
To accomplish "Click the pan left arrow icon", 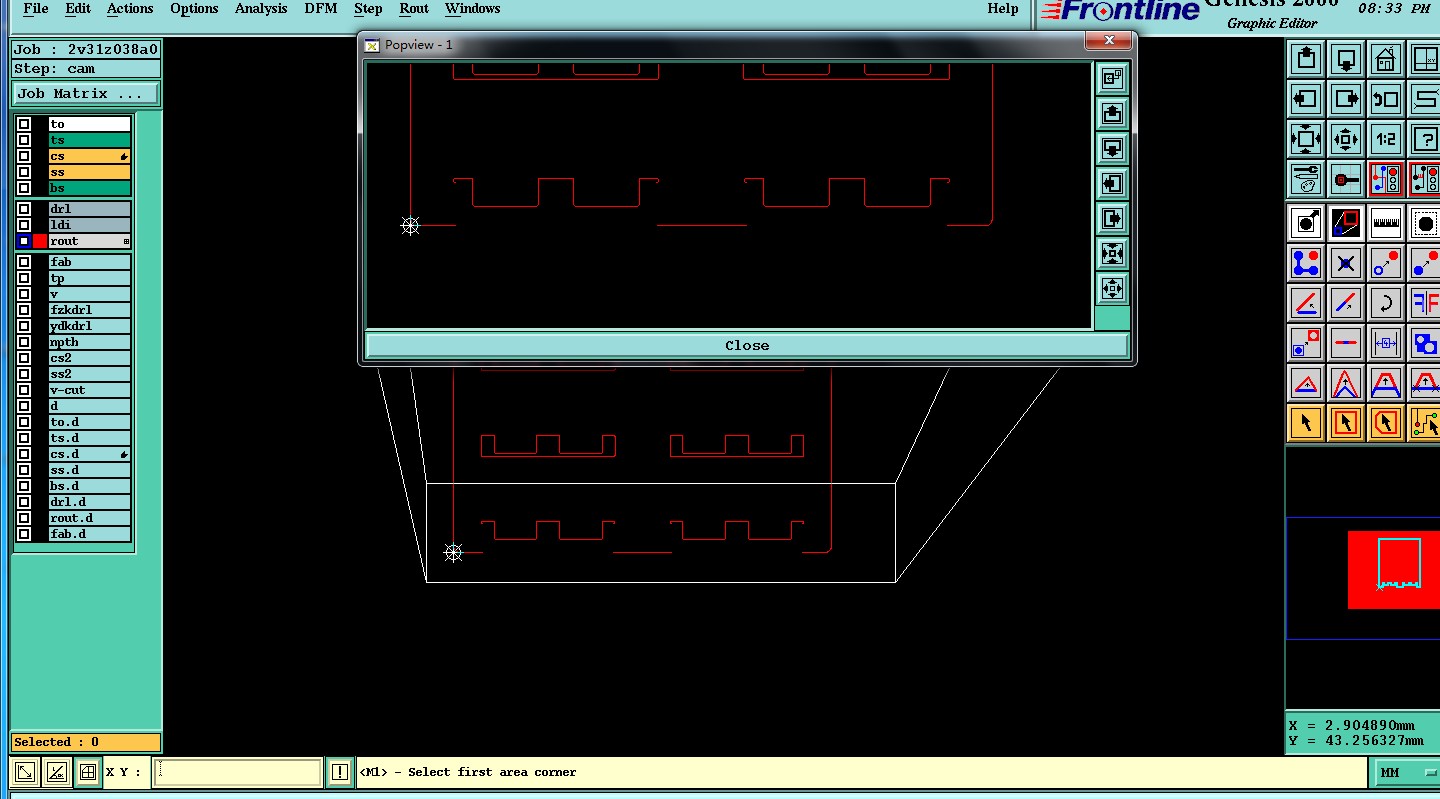I will coord(1306,99).
